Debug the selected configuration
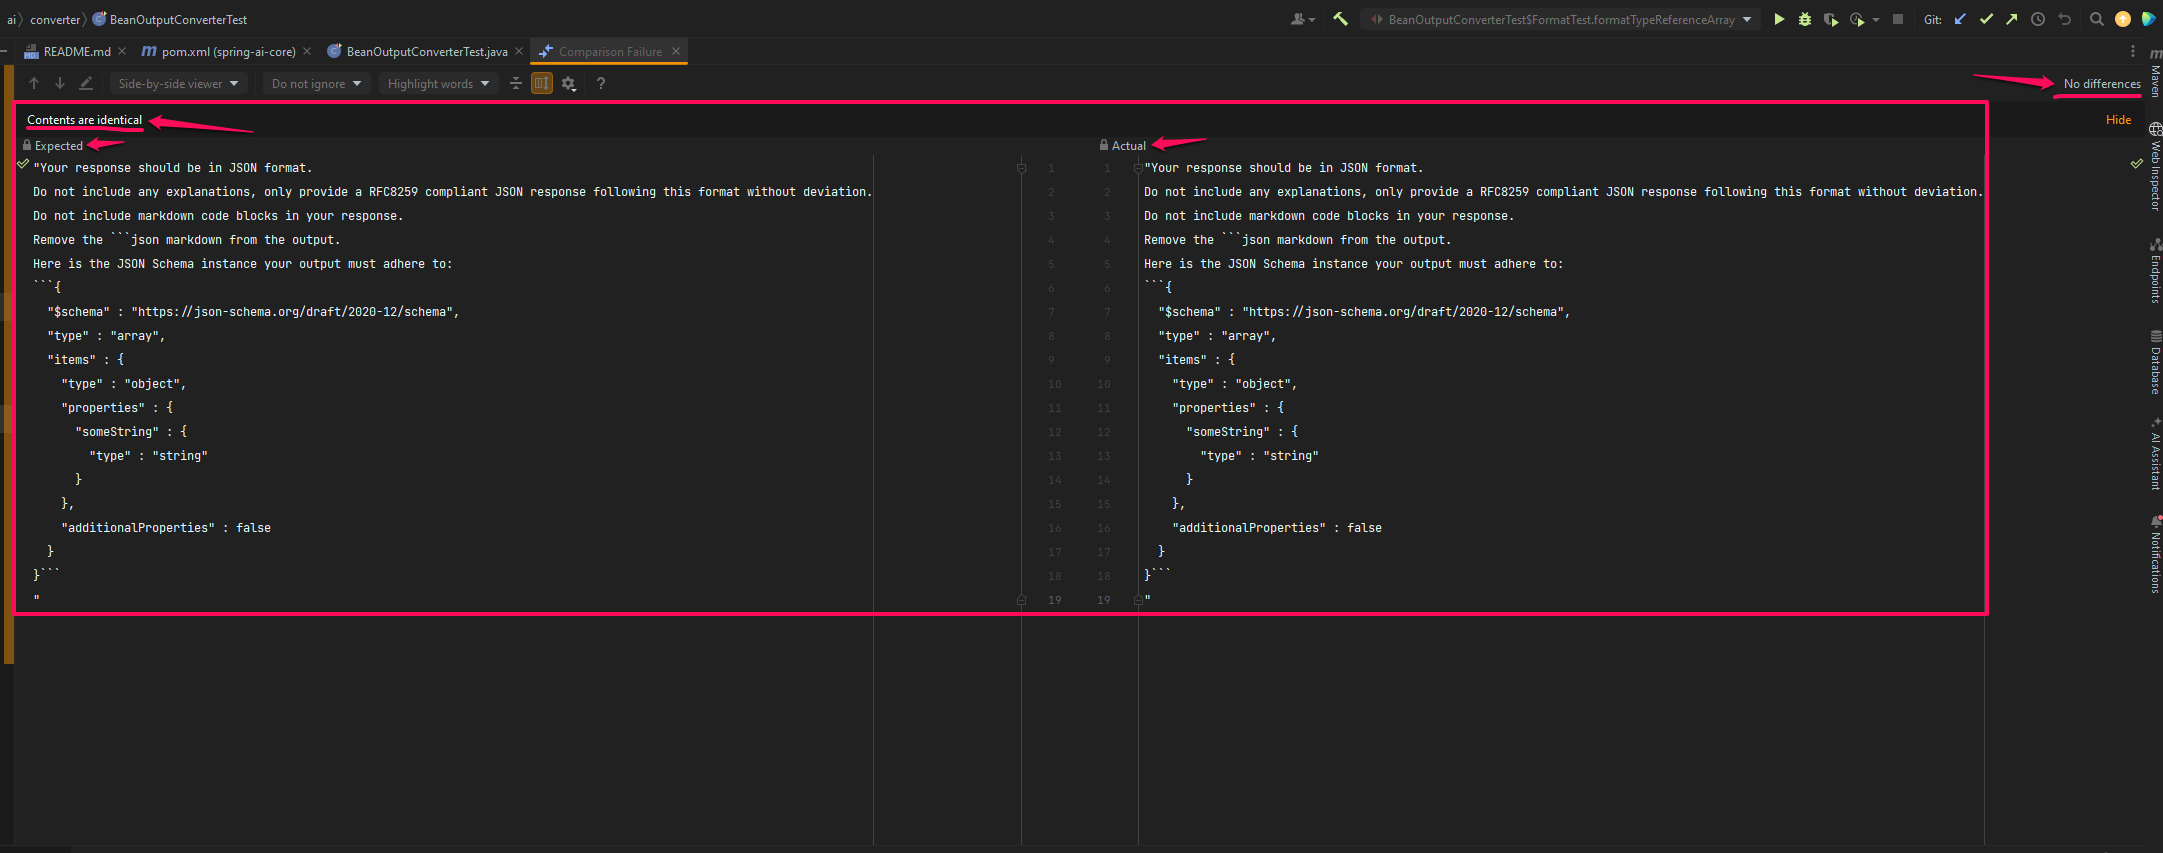 tap(1805, 19)
